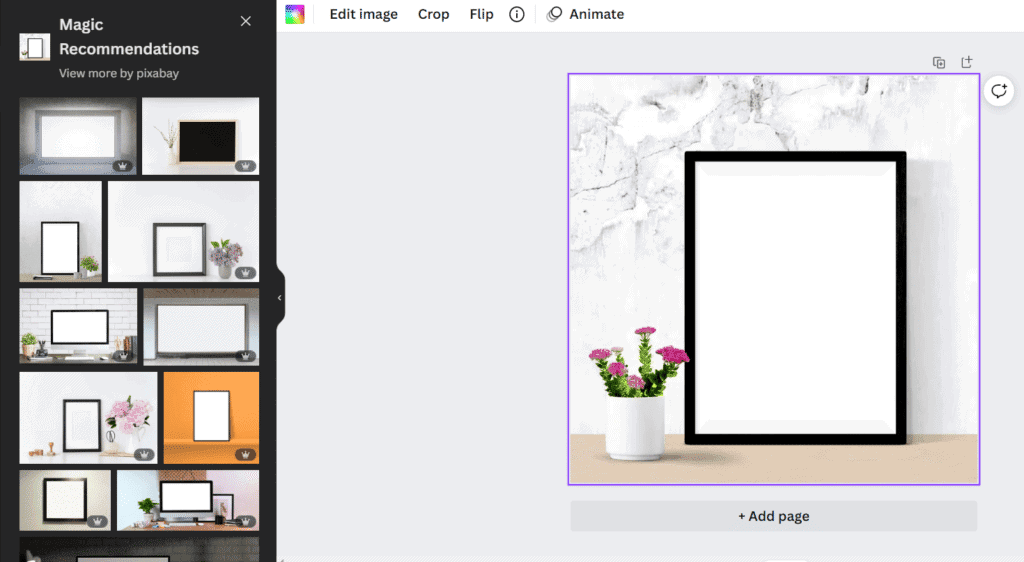The height and width of the screenshot is (562, 1024).
Task: Choose the computer monitor on brick wall thumbnail
Action: point(78,326)
